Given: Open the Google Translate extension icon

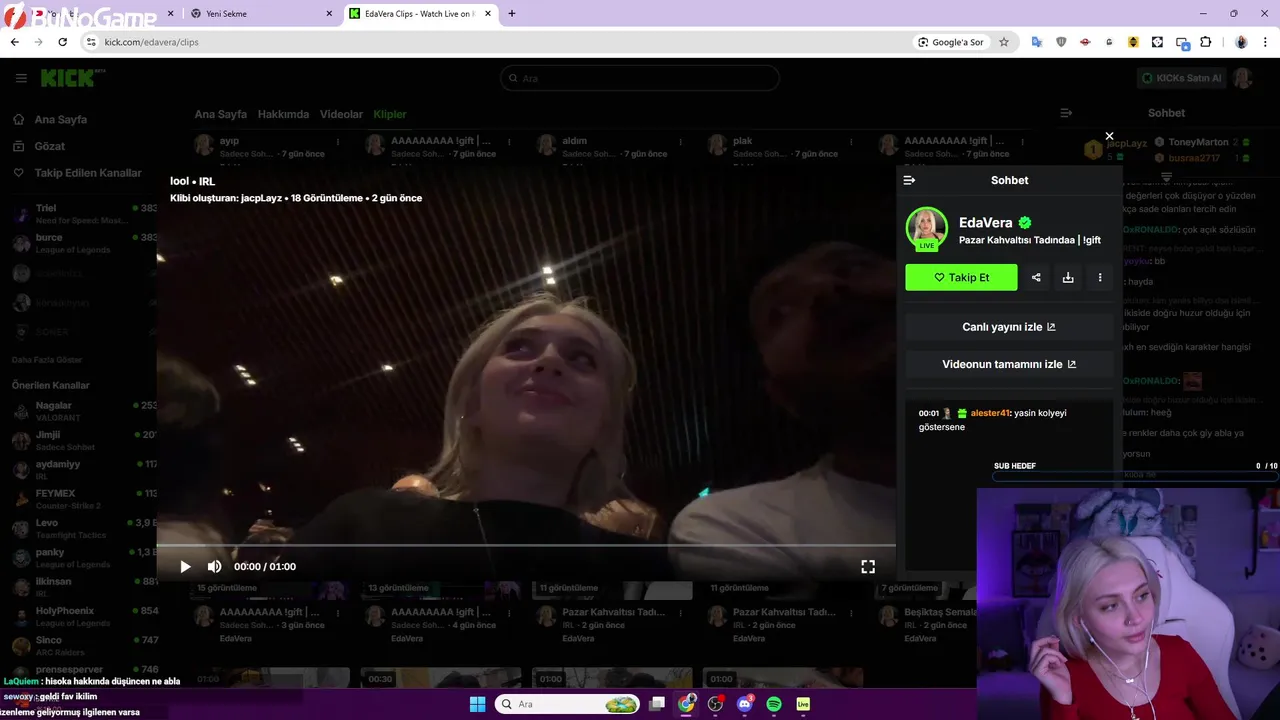Looking at the screenshot, I should tap(1036, 42).
